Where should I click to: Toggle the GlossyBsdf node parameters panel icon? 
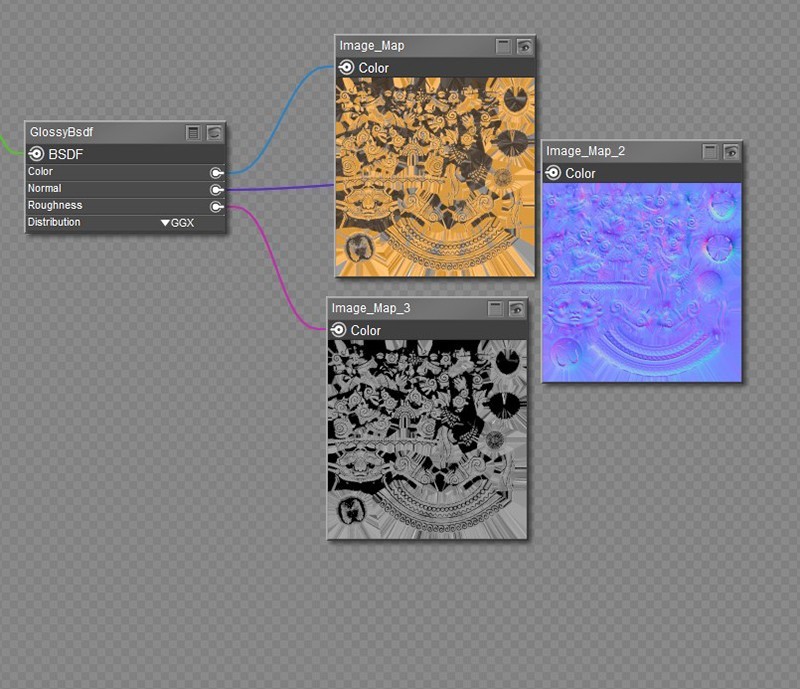click(193, 133)
